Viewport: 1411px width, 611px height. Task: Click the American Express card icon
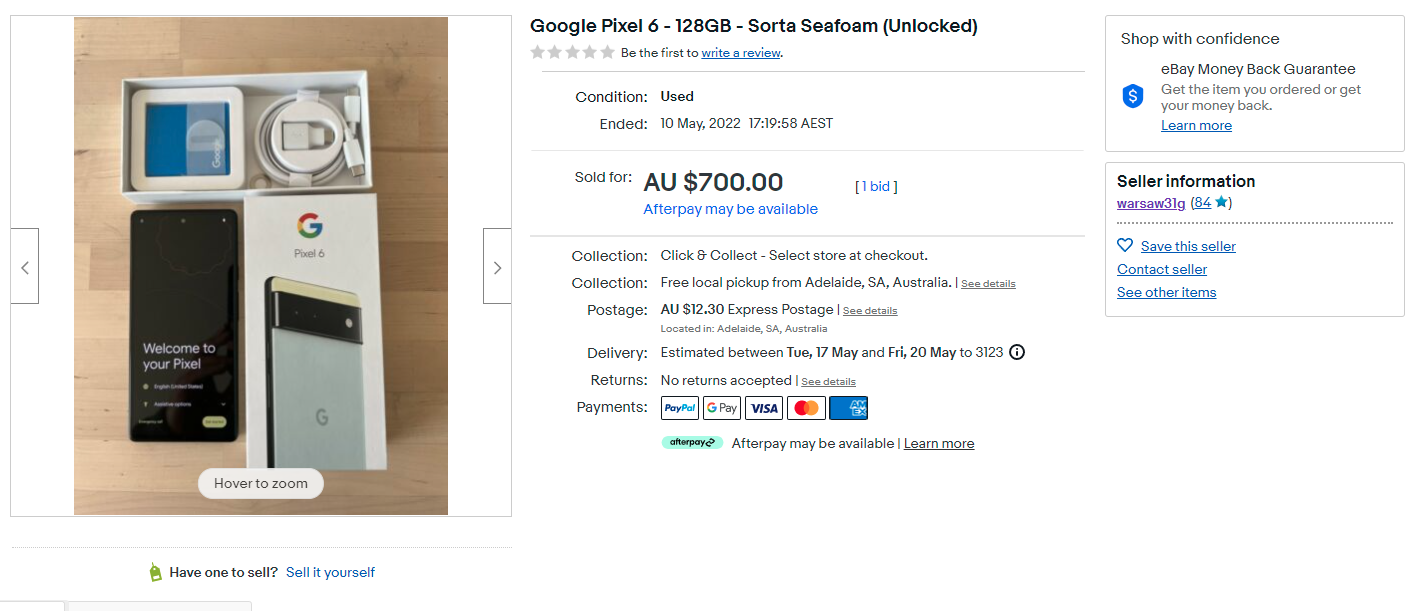(848, 408)
